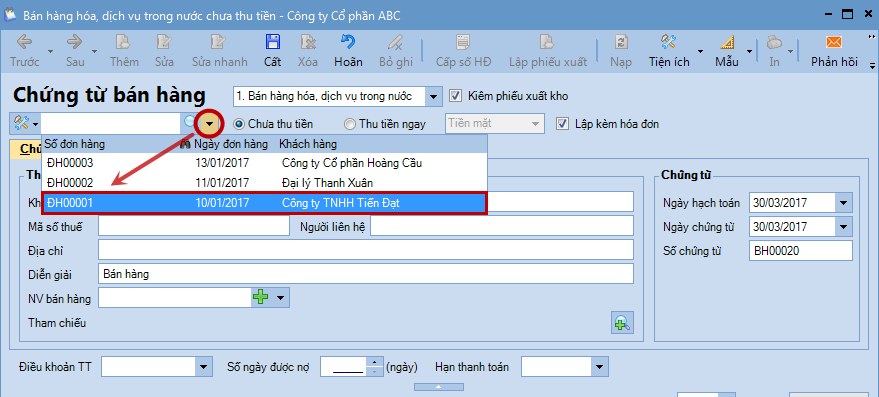Click the green plus next to NV bán hàng

pyautogui.click(x=261, y=297)
